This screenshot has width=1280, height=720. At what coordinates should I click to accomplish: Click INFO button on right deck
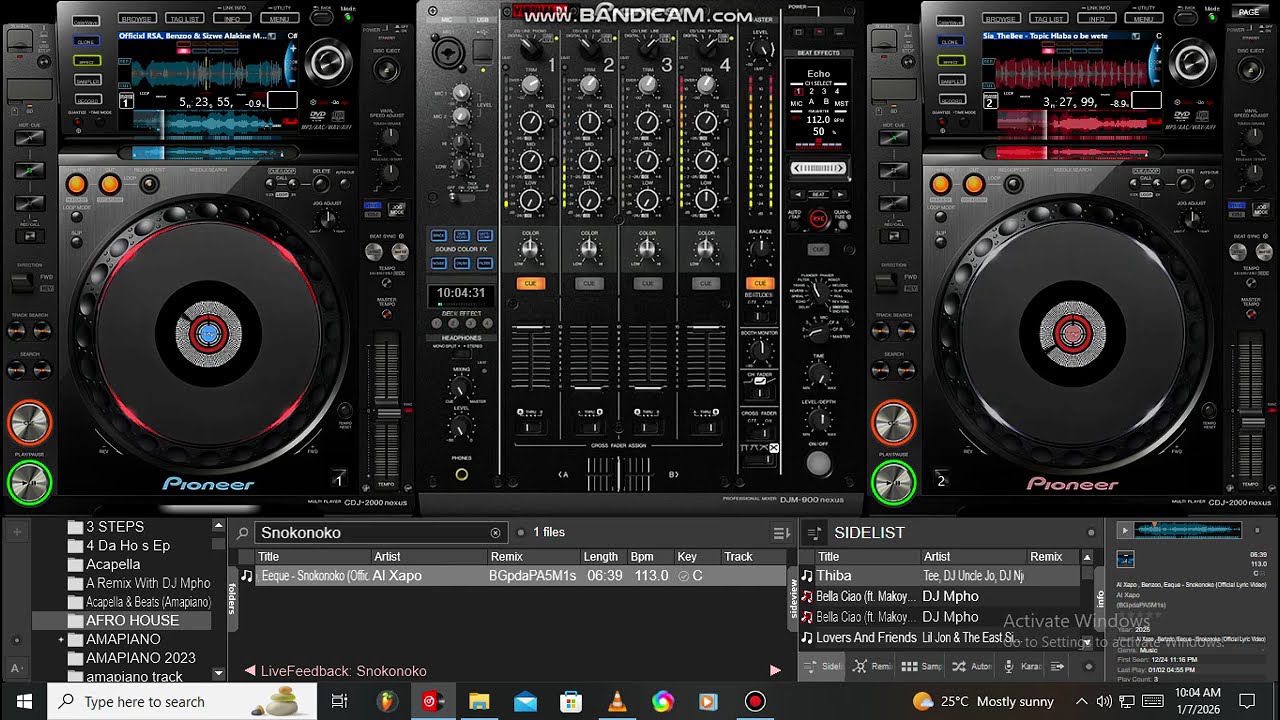[1096, 18]
